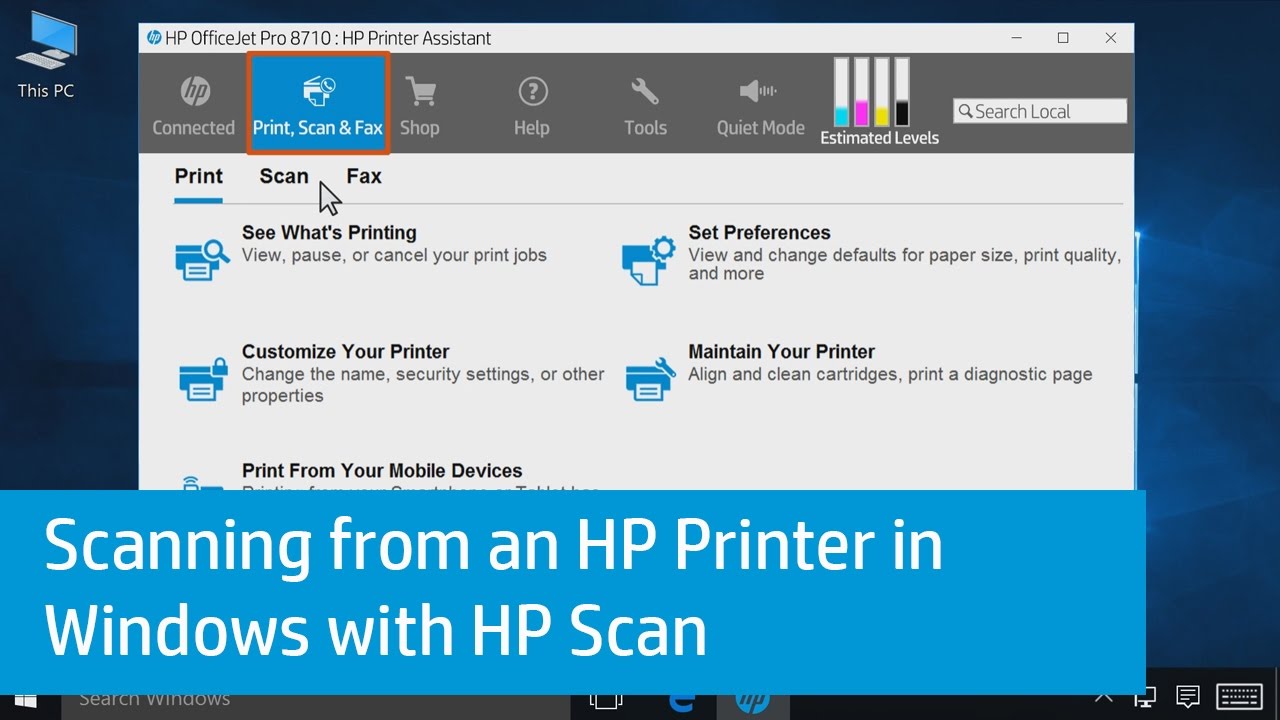Switch to the Print tab
The image size is (1280, 720).
(x=199, y=177)
